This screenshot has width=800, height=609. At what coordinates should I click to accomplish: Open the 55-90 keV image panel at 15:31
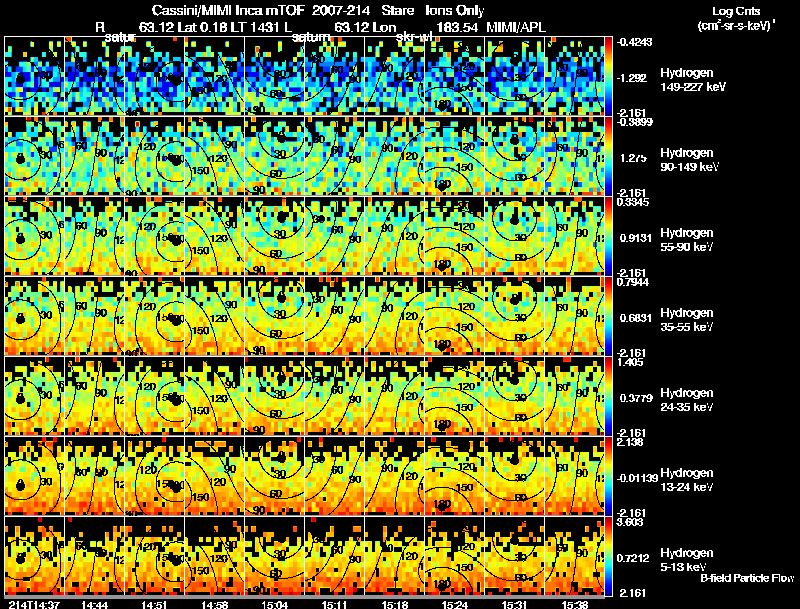tap(515, 236)
